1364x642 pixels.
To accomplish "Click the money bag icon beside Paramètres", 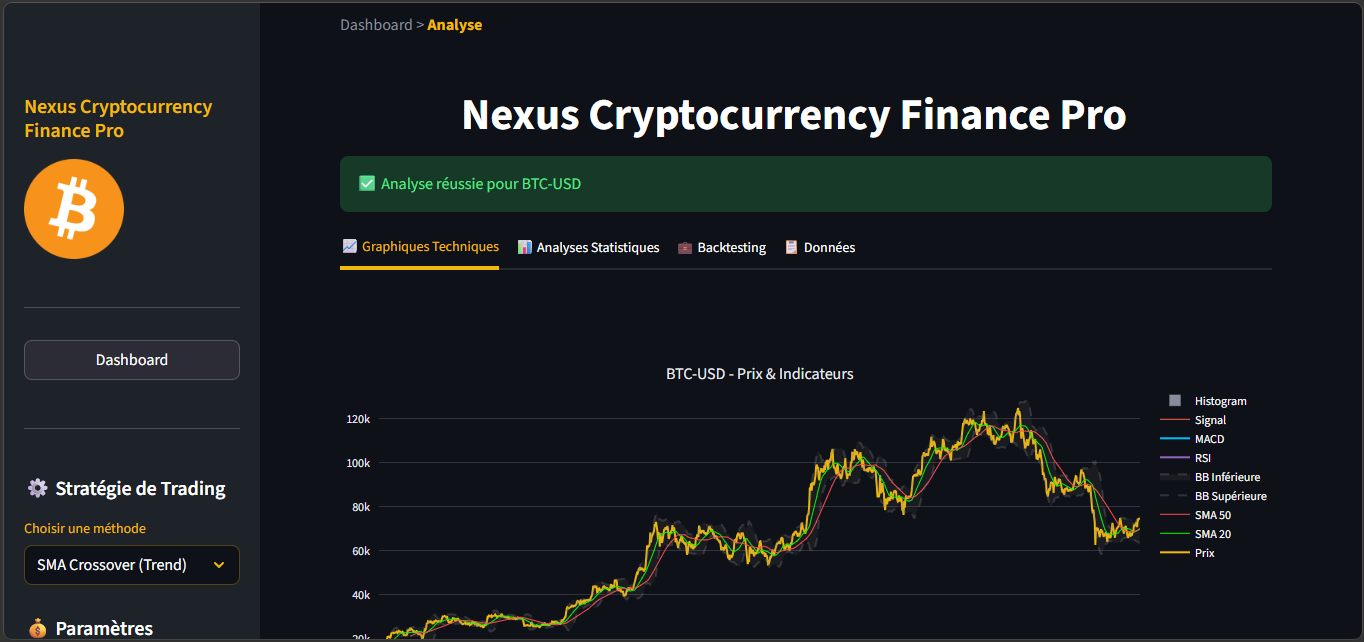I will coord(37,628).
